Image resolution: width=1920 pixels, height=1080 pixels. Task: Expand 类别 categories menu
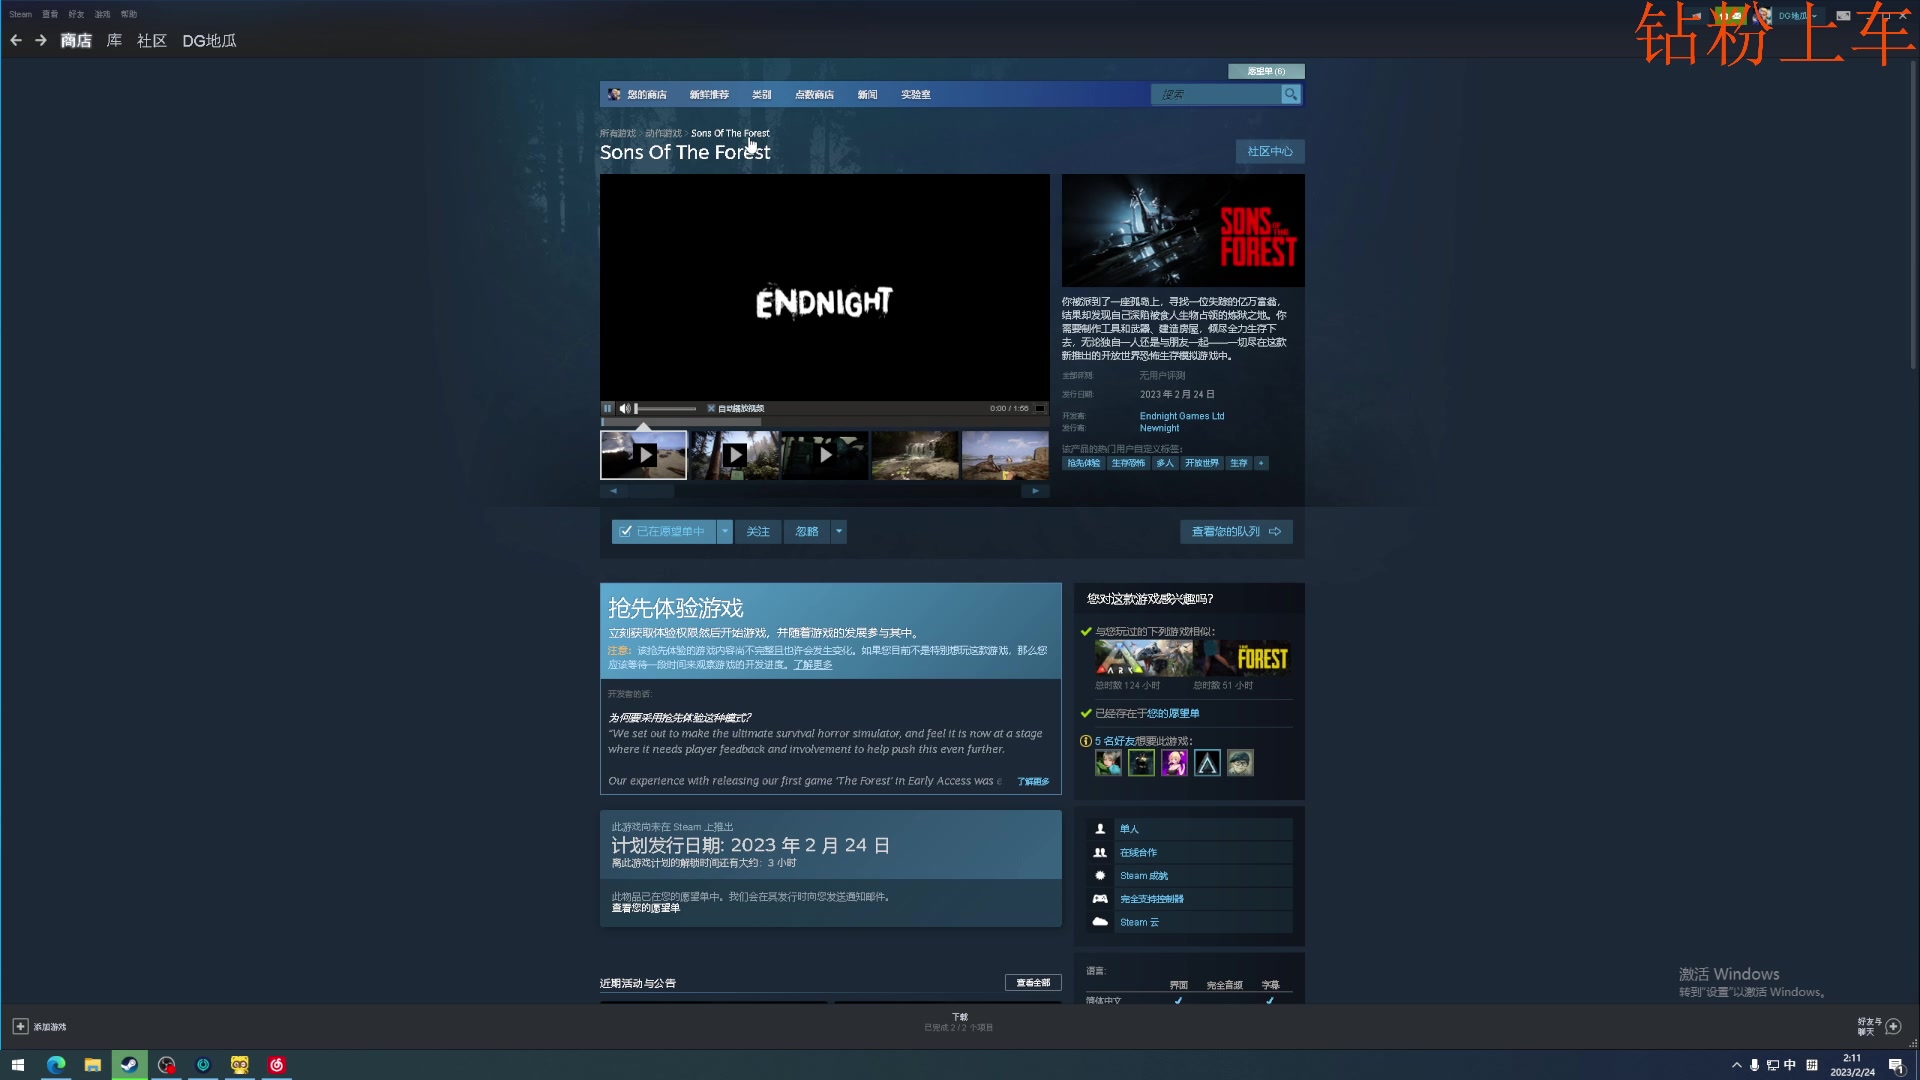(x=762, y=95)
